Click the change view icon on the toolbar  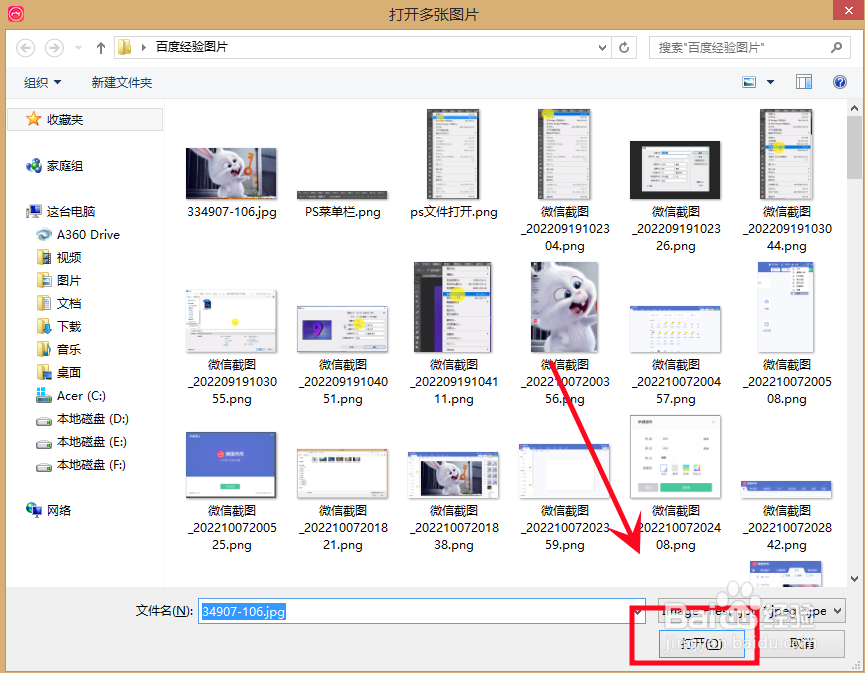click(x=749, y=81)
